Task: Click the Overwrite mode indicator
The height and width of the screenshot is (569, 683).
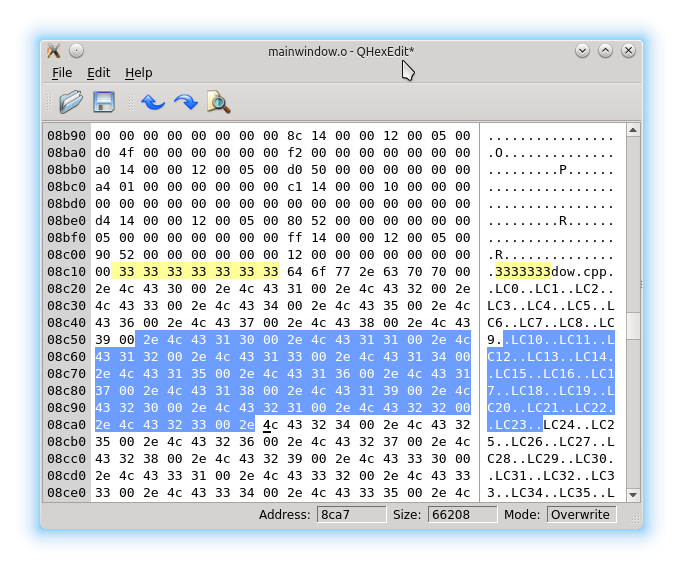Action: [581, 515]
